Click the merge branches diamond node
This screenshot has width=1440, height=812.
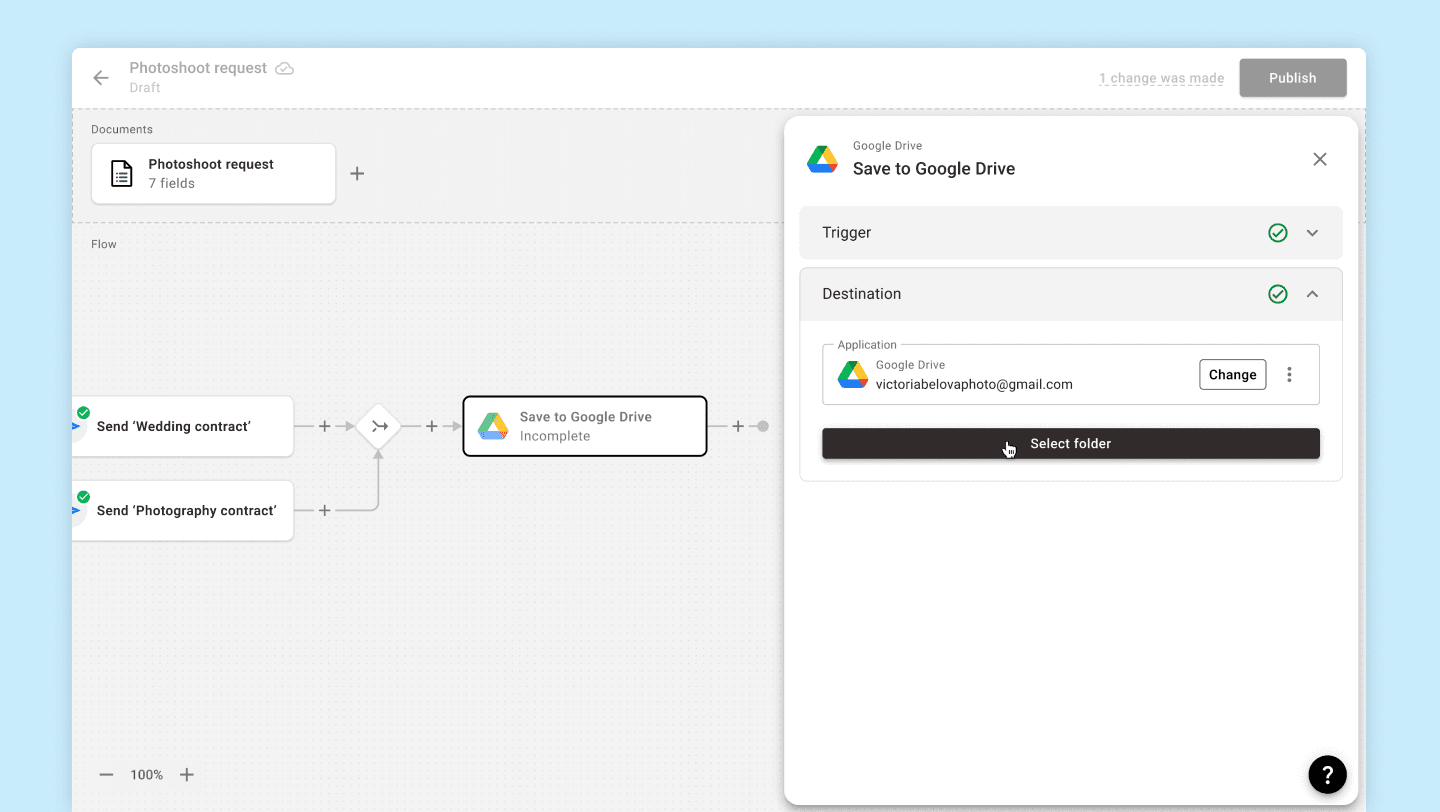tap(379, 426)
